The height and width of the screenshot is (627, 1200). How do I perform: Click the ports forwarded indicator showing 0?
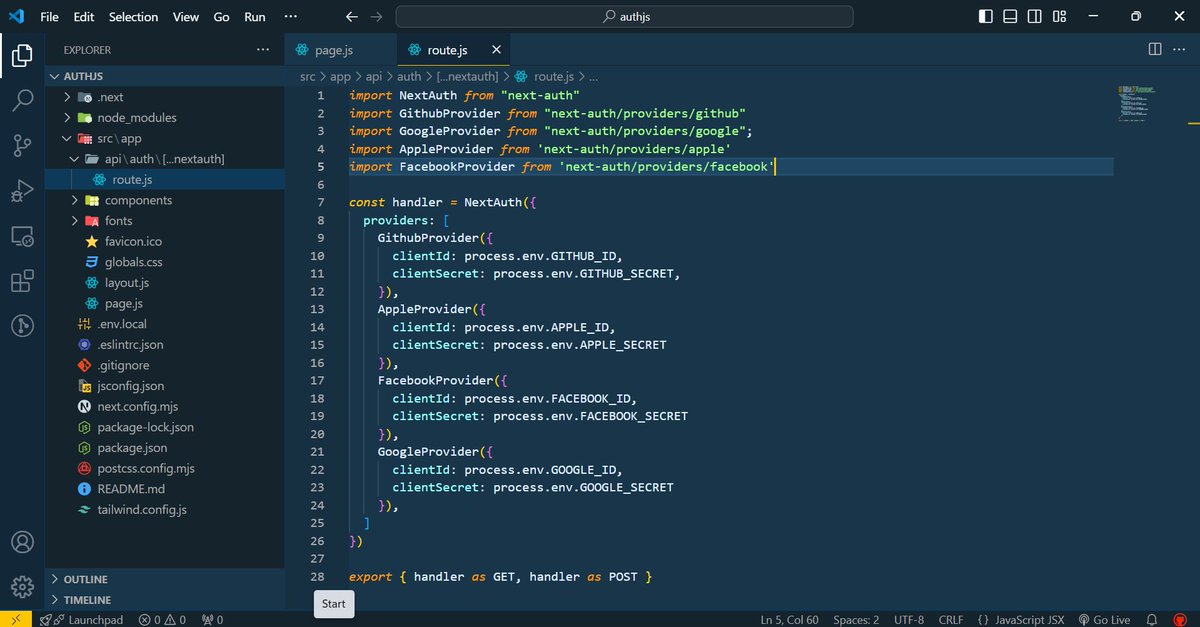213,619
